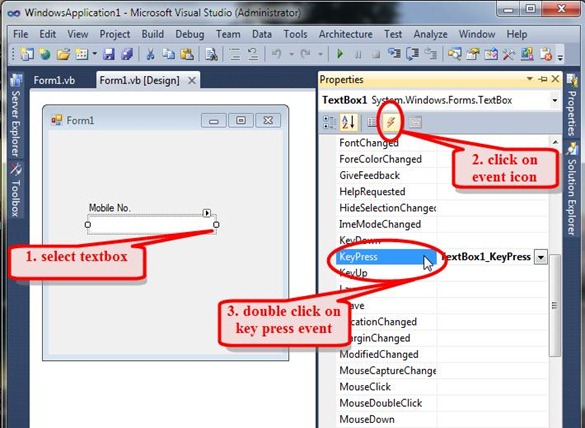
Task: Open the Build menu
Action: pyautogui.click(x=153, y=34)
